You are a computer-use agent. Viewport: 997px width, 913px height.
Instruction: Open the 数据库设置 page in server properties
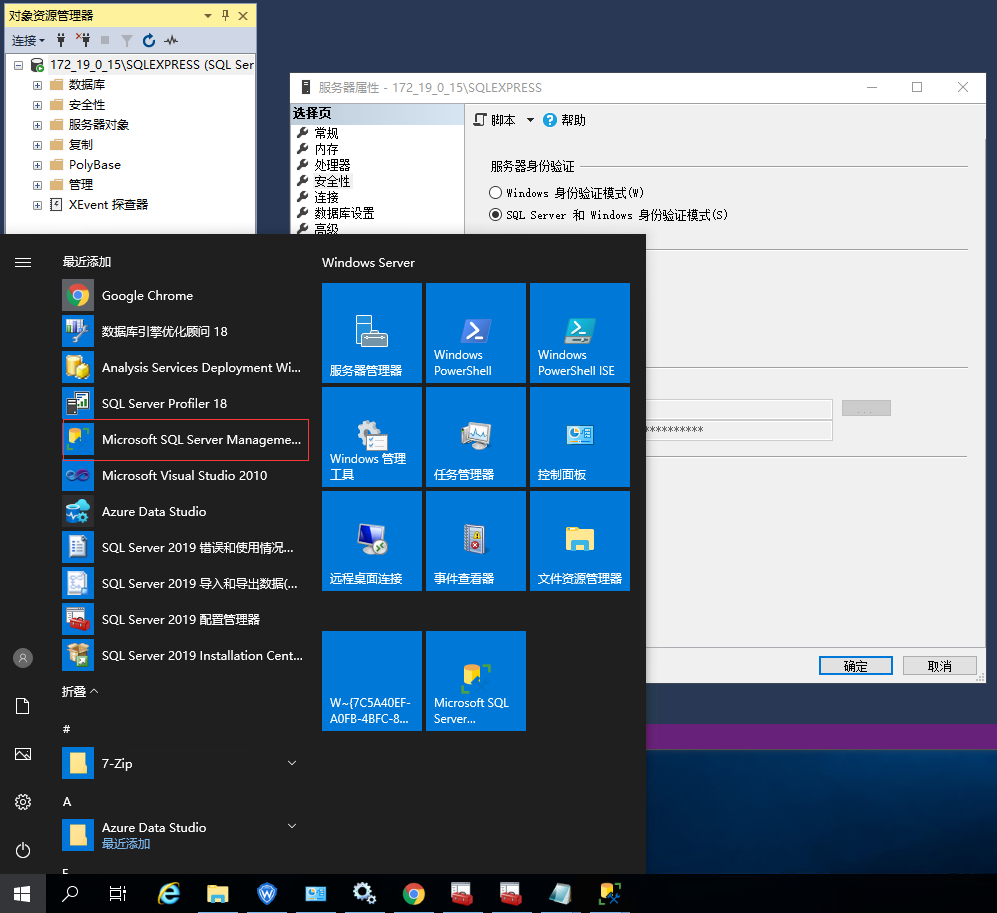pyautogui.click(x=344, y=213)
